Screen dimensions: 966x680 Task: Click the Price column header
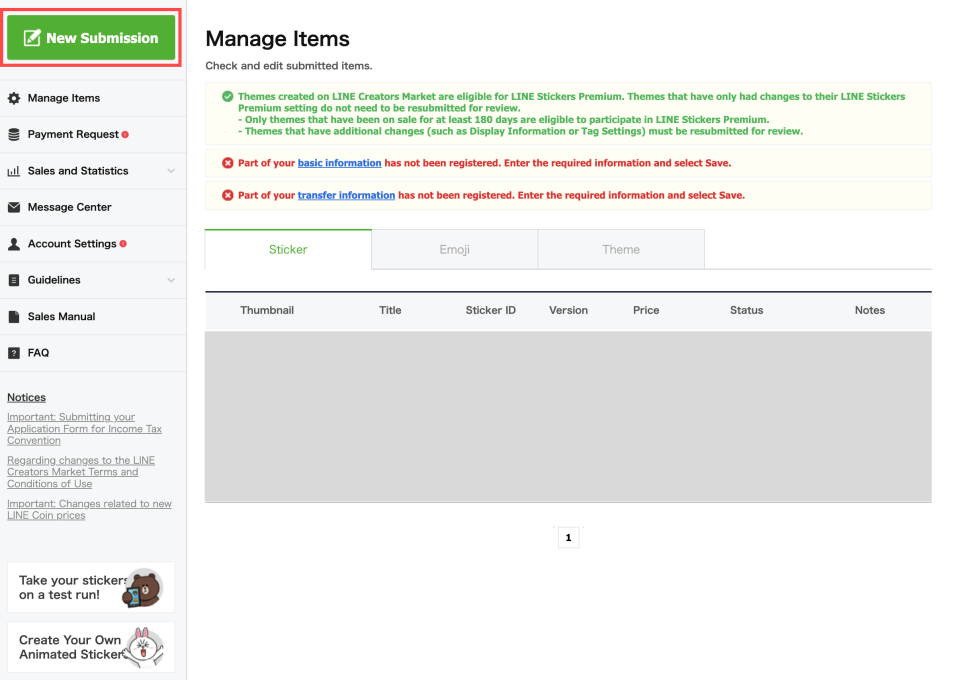coord(646,310)
